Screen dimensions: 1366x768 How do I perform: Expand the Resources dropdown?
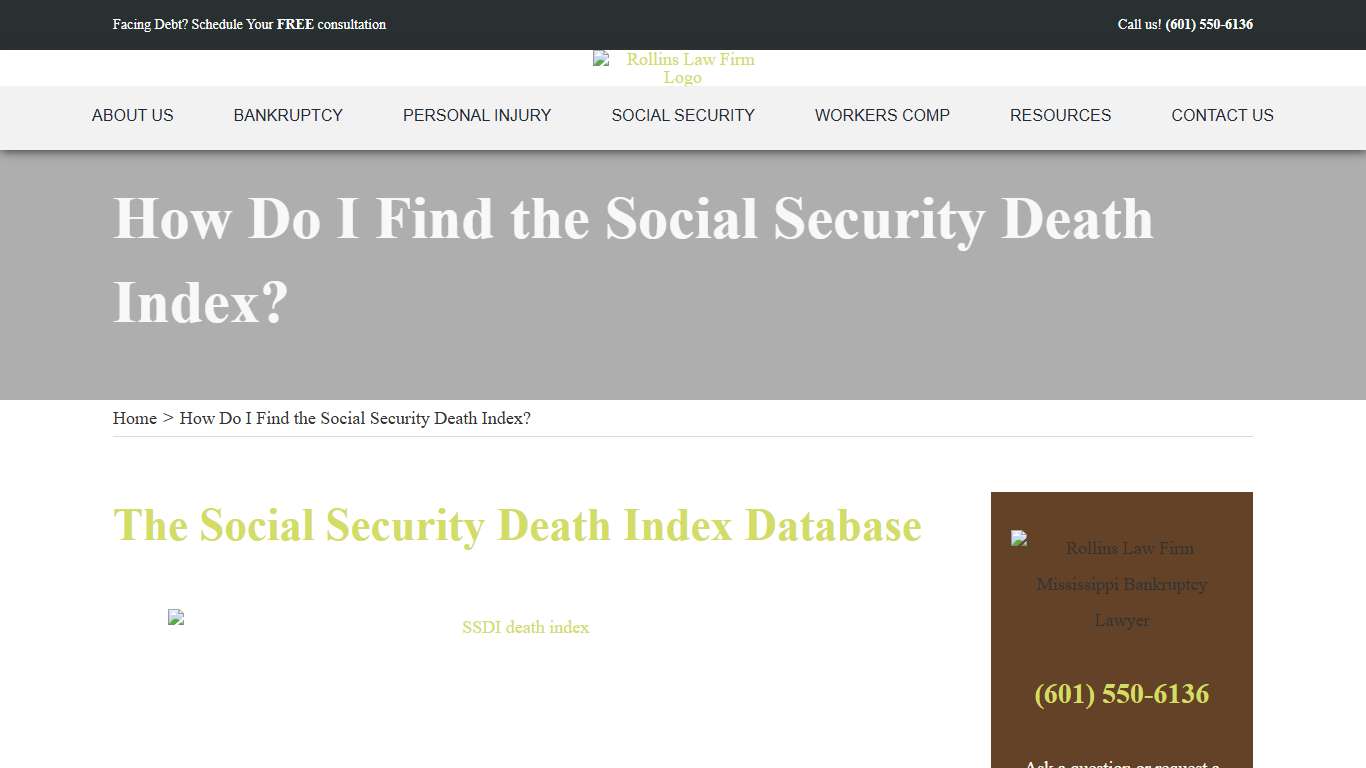coord(1060,115)
